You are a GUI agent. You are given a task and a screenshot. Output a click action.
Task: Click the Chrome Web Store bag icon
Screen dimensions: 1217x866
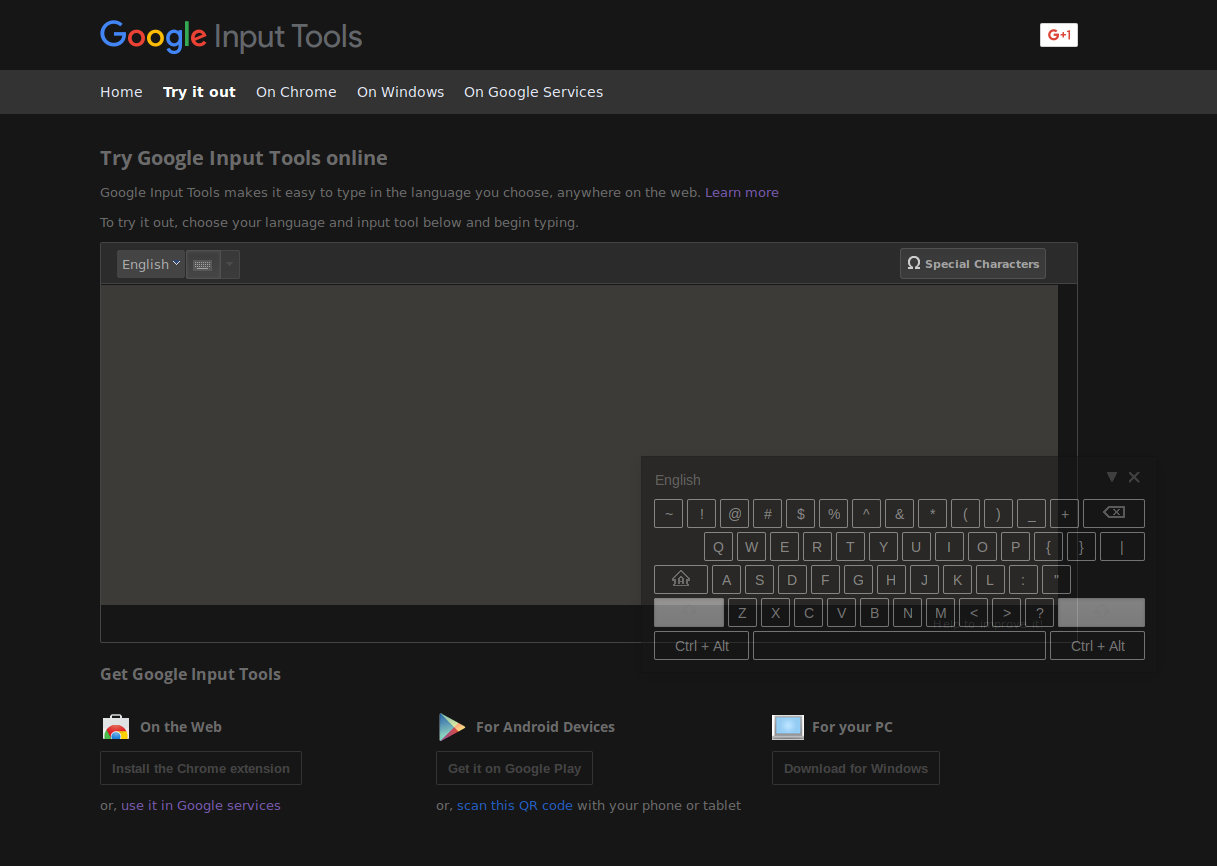(x=116, y=727)
